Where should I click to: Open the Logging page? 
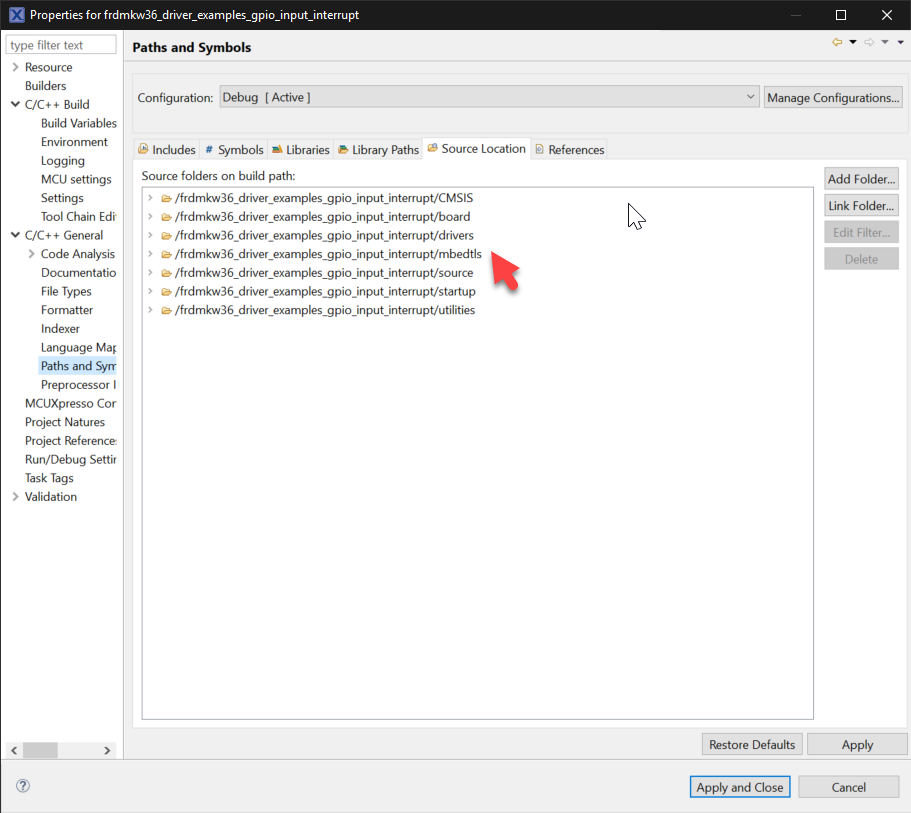pos(62,160)
